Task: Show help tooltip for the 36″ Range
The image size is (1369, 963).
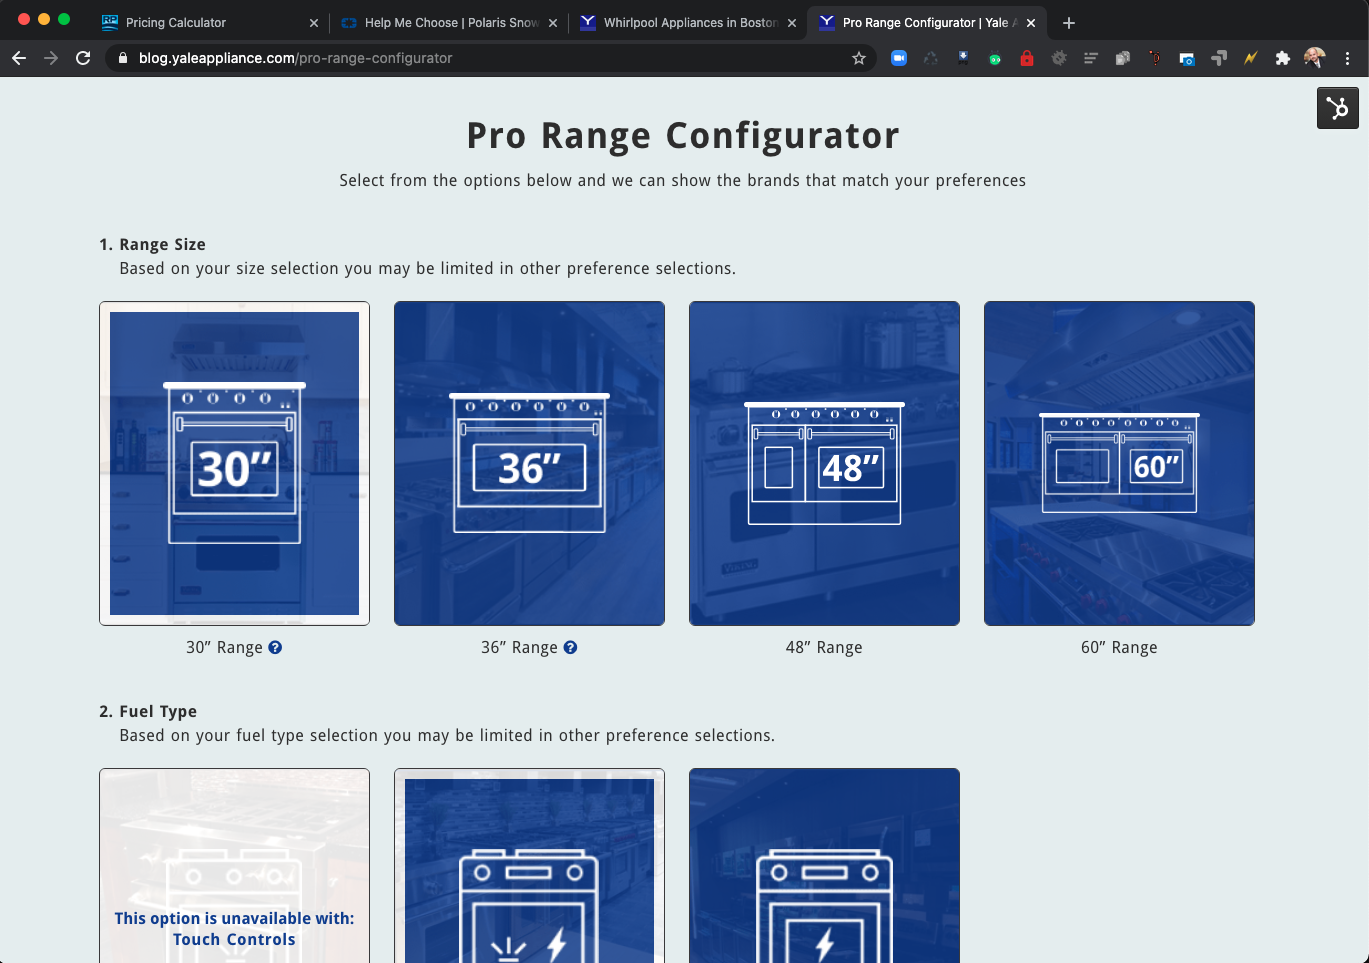Action: pos(570,648)
